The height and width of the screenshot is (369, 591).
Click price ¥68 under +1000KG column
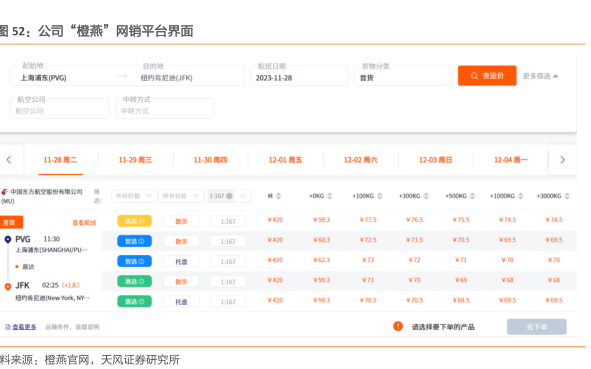507,280
